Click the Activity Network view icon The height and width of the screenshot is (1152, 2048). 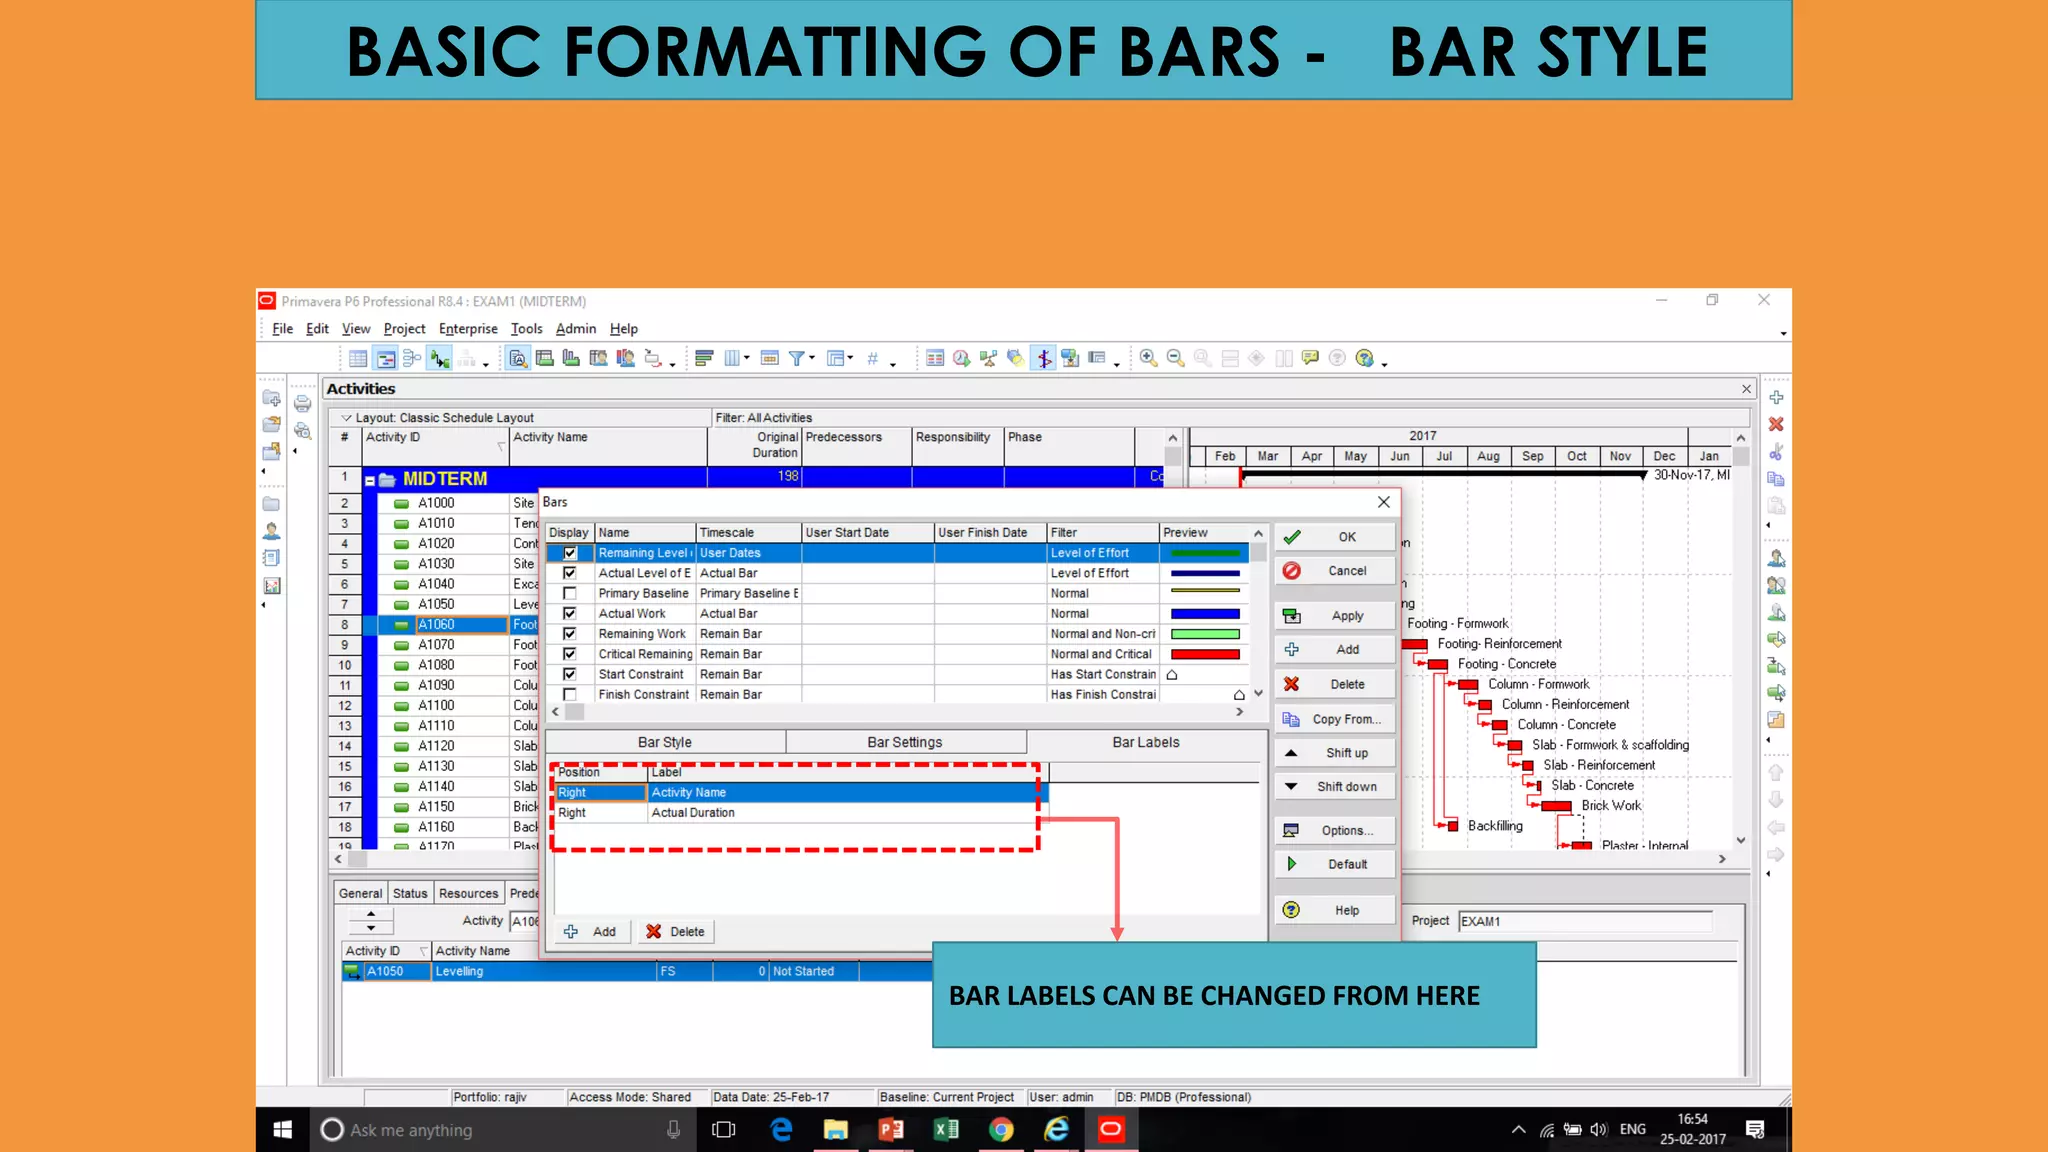click(x=412, y=358)
